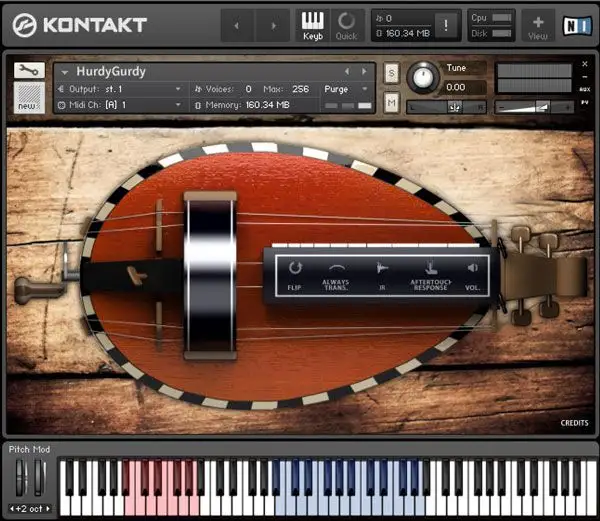Solo the HurdyGurdy instrument with S button

392,74
